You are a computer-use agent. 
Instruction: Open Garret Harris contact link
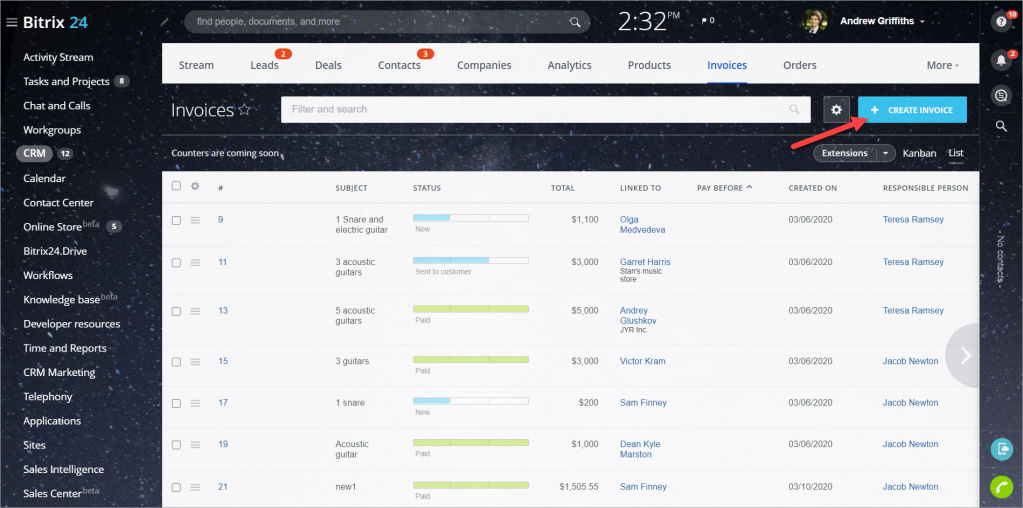645,261
